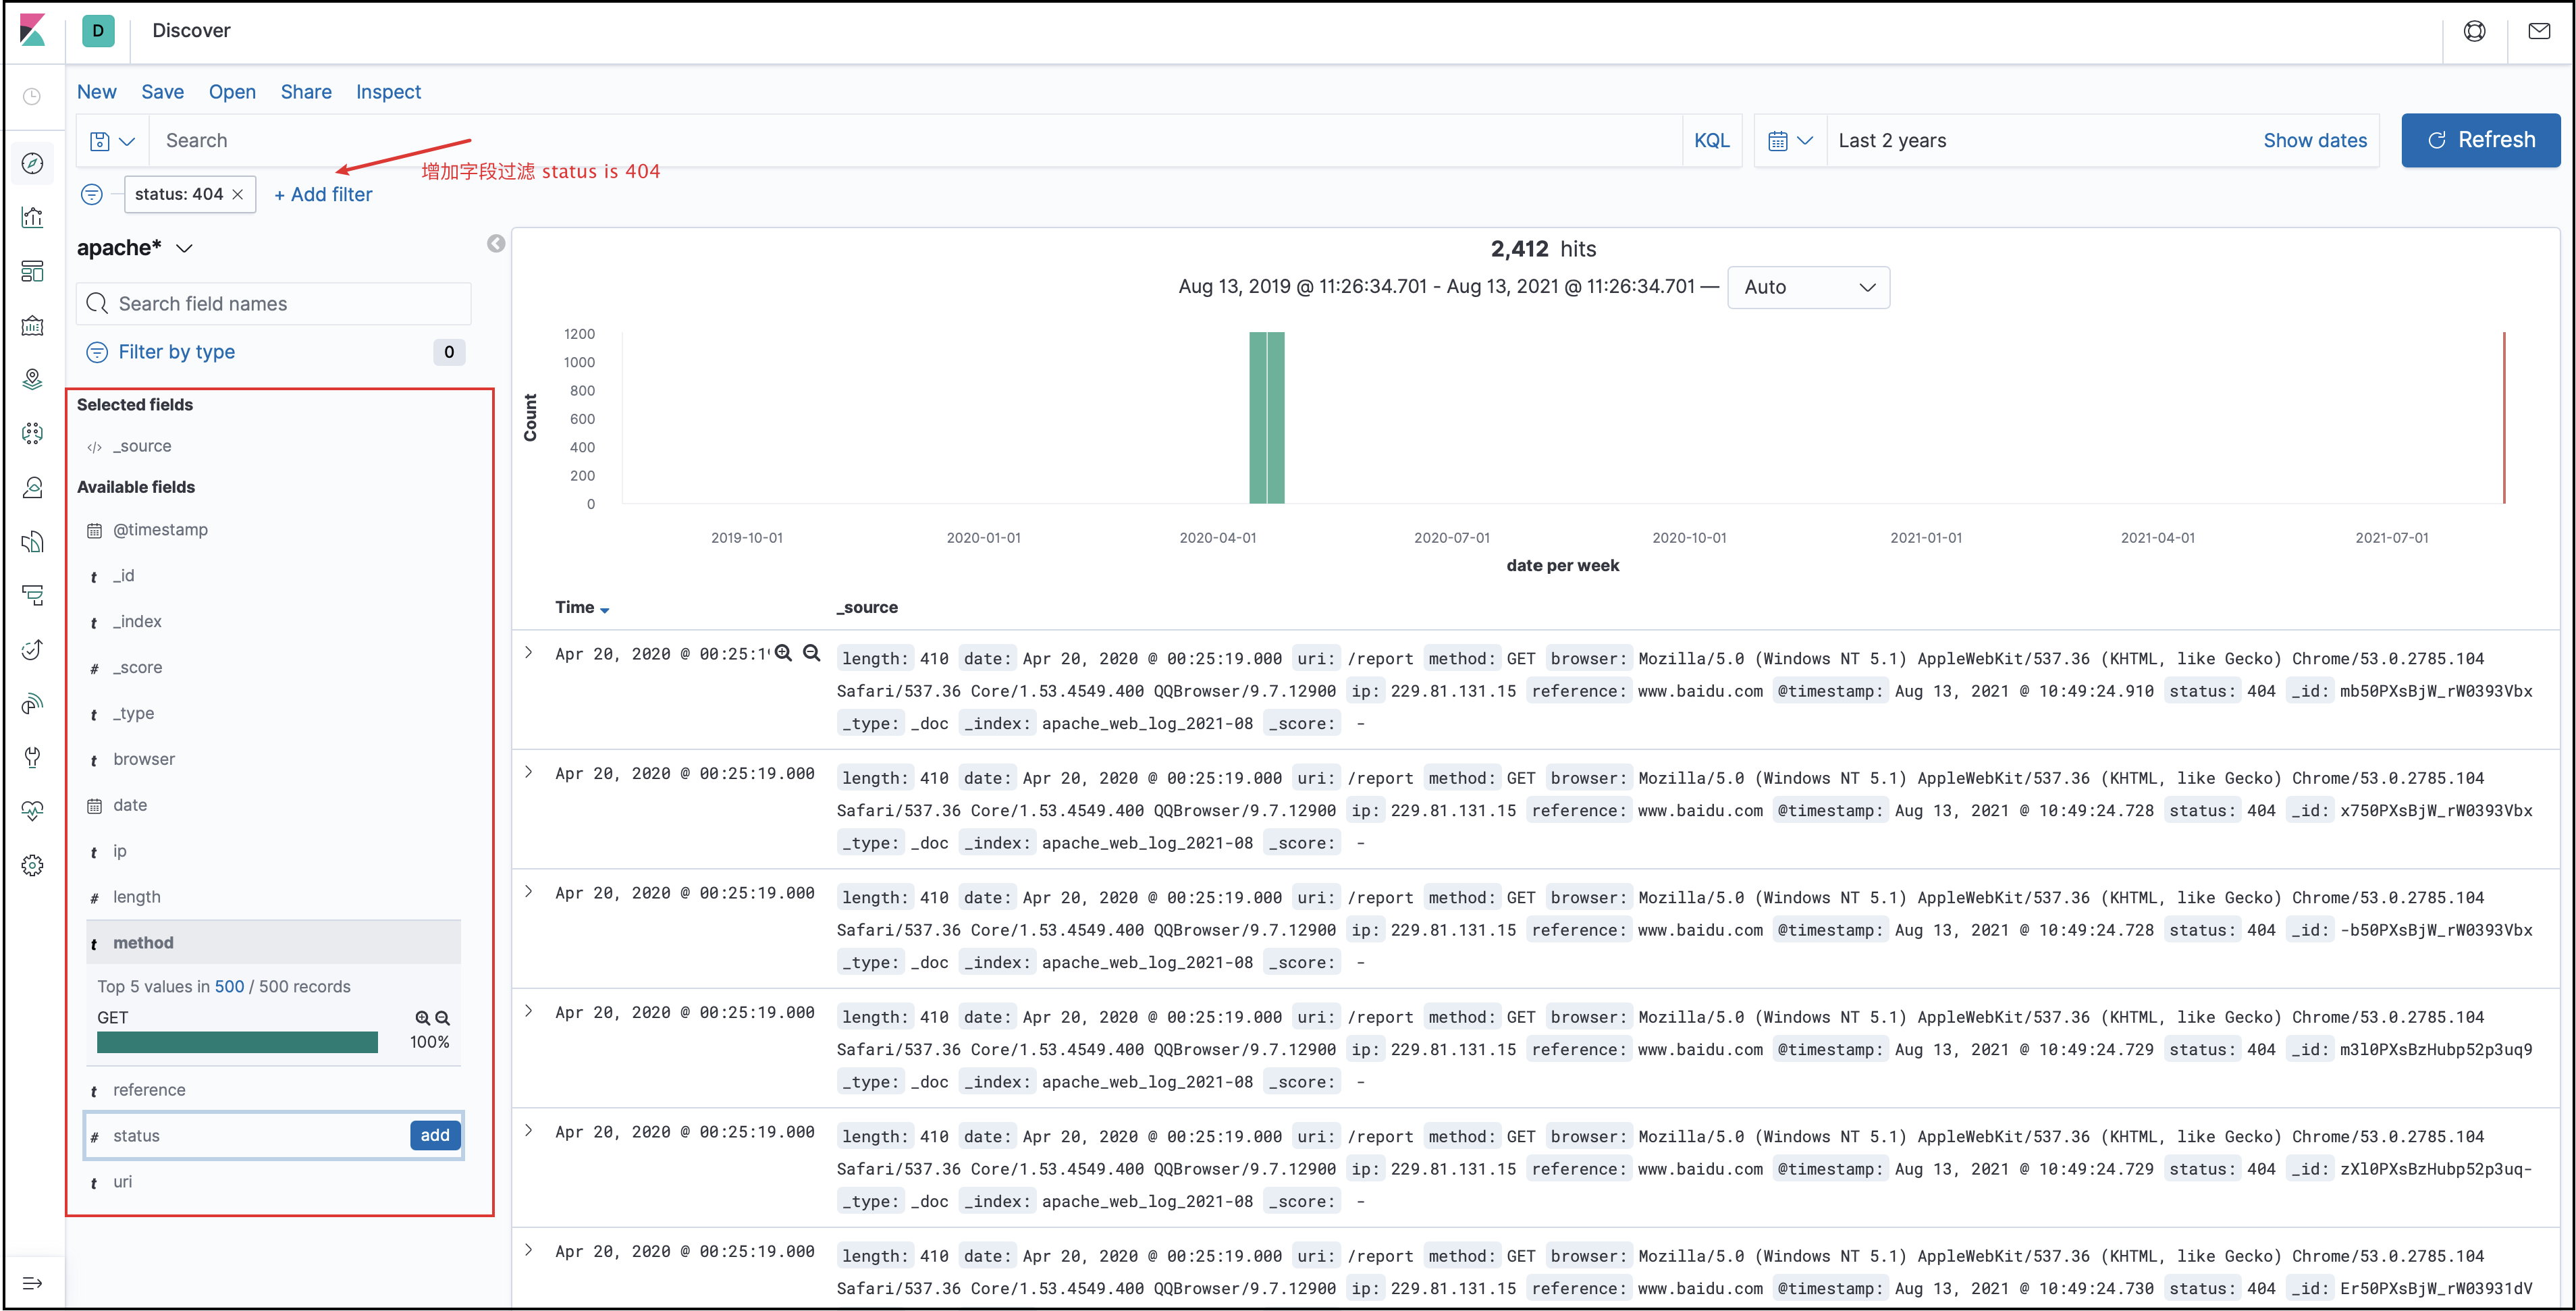2576x1311 pixels.
Task: Remove the status: 404 filter
Action: coord(238,195)
